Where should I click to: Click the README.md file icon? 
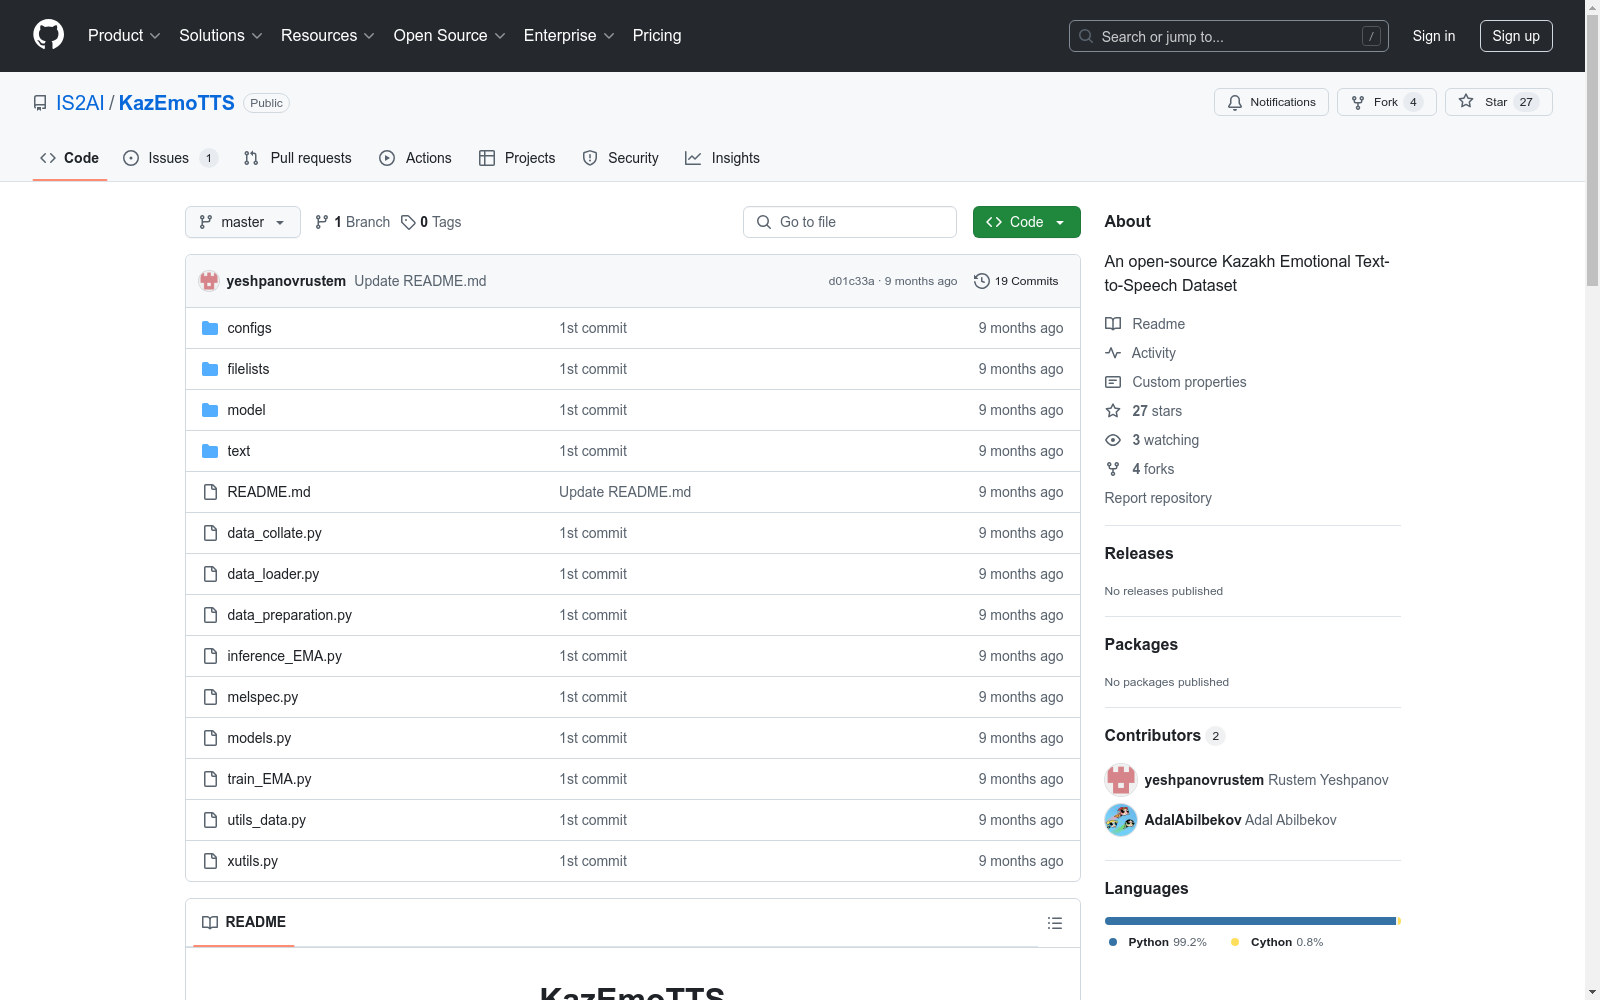(210, 492)
